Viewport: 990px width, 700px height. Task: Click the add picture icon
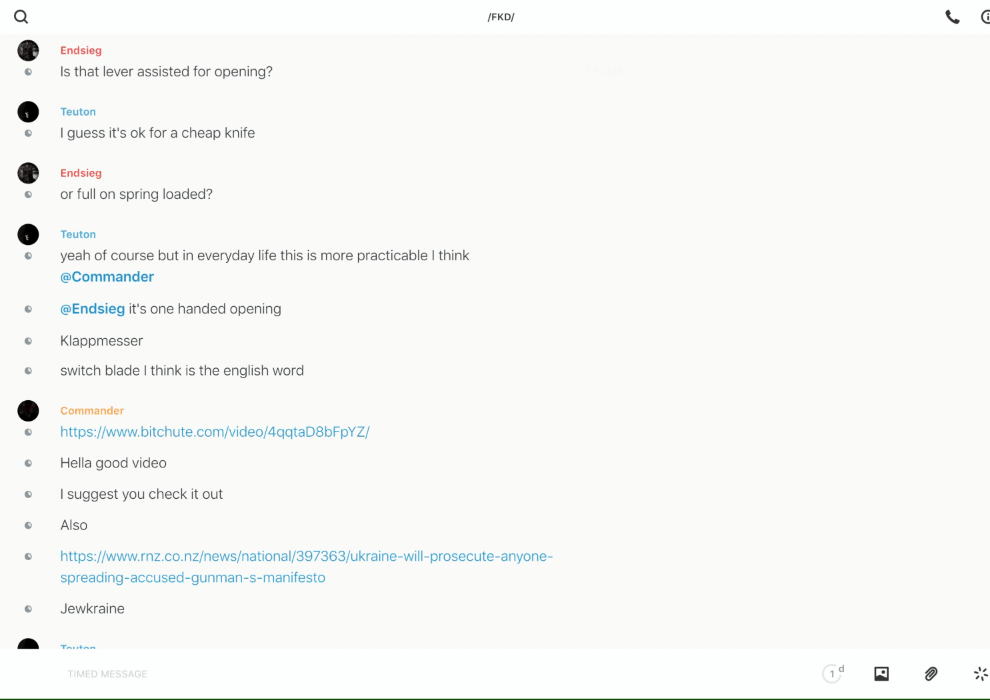click(x=881, y=674)
